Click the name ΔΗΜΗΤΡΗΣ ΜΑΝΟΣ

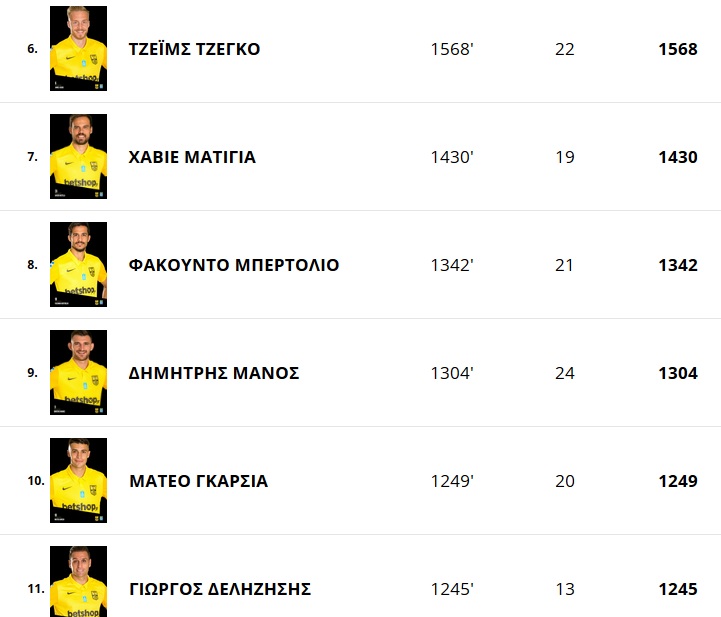[x=214, y=373]
